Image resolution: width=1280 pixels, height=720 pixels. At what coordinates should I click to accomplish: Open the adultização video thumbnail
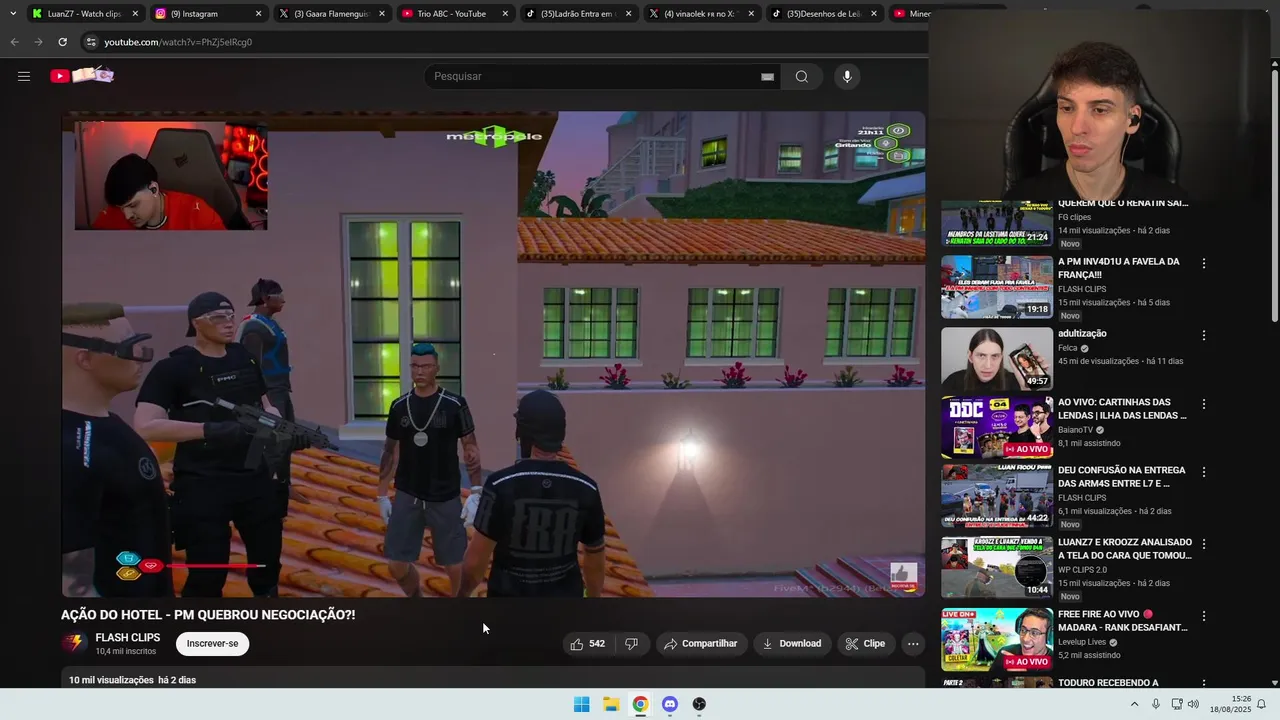[x=996, y=359]
